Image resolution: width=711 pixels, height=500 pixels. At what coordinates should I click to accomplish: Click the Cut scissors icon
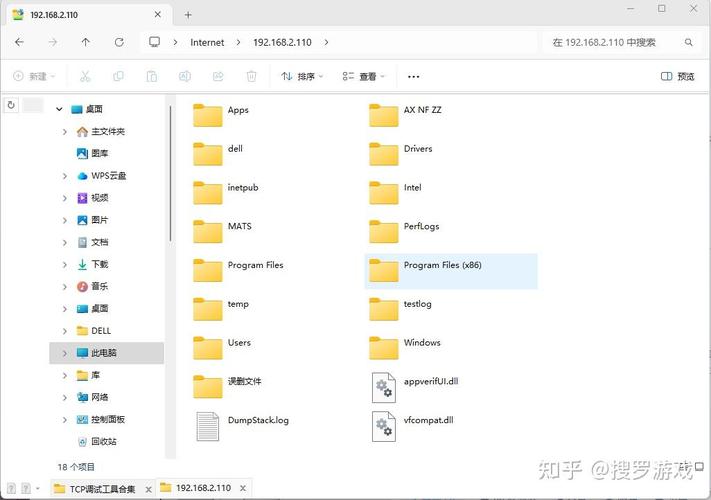pos(85,76)
